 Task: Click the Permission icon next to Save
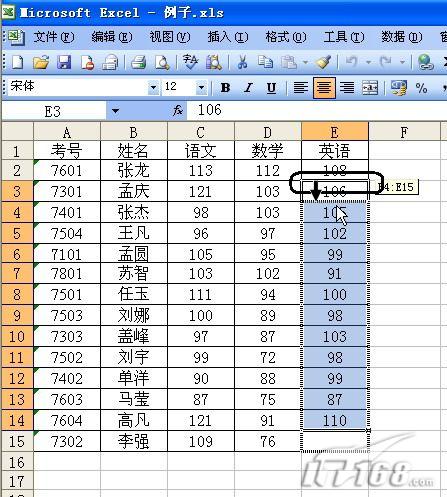[x=87, y=62]
